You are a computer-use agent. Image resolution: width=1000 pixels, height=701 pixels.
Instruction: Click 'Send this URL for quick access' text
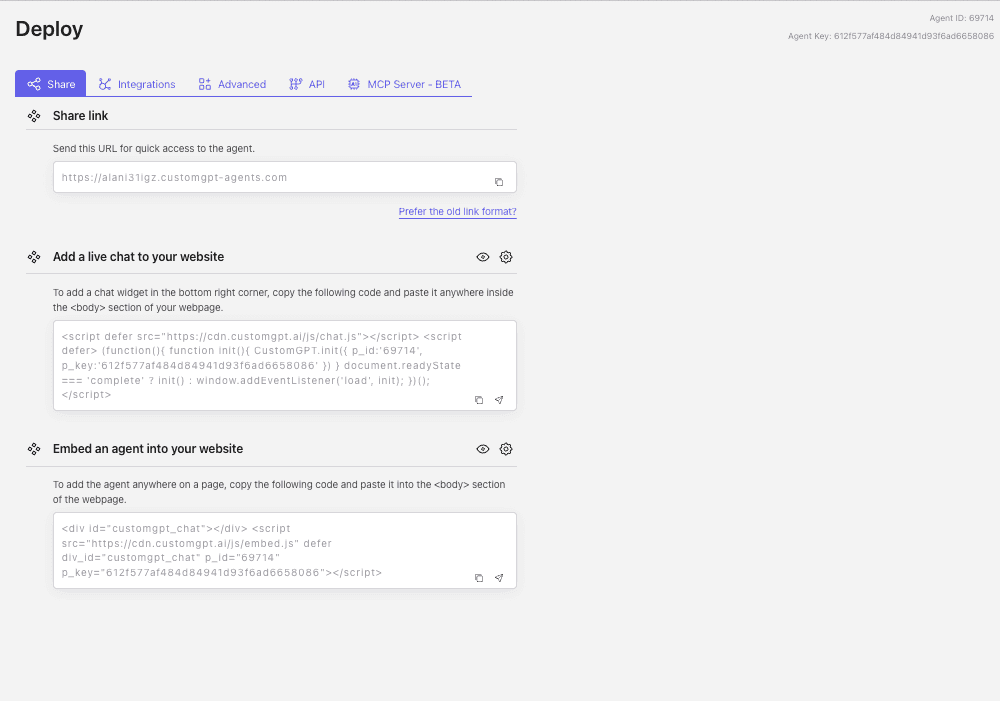tap(154, 149)
